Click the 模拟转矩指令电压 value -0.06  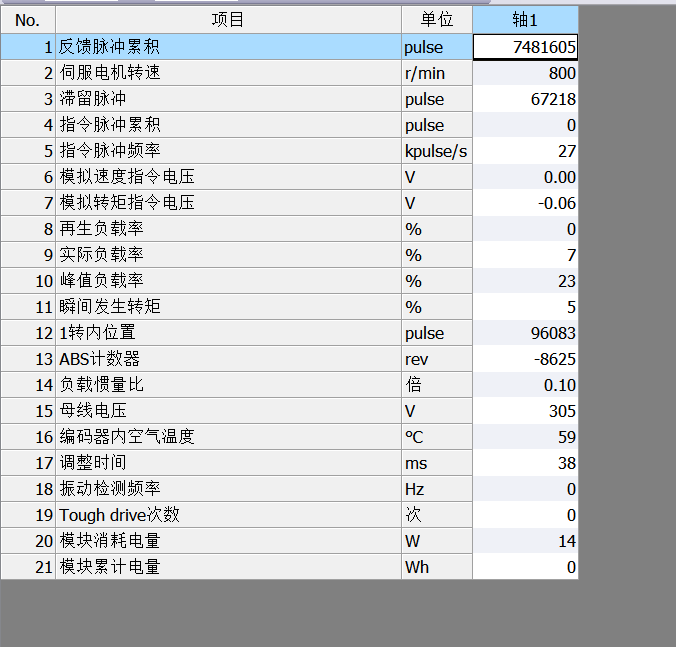click(525, 203)
